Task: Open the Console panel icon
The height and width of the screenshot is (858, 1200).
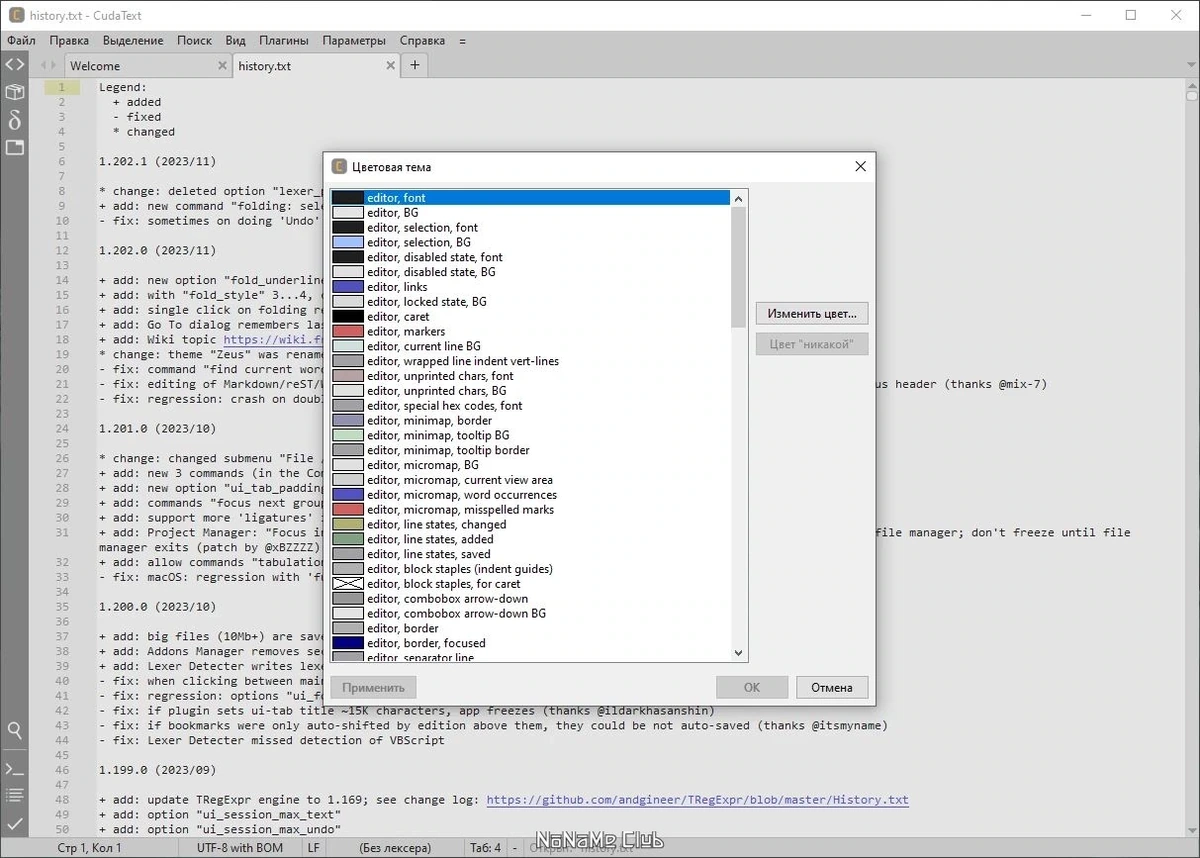Action: 14,769
